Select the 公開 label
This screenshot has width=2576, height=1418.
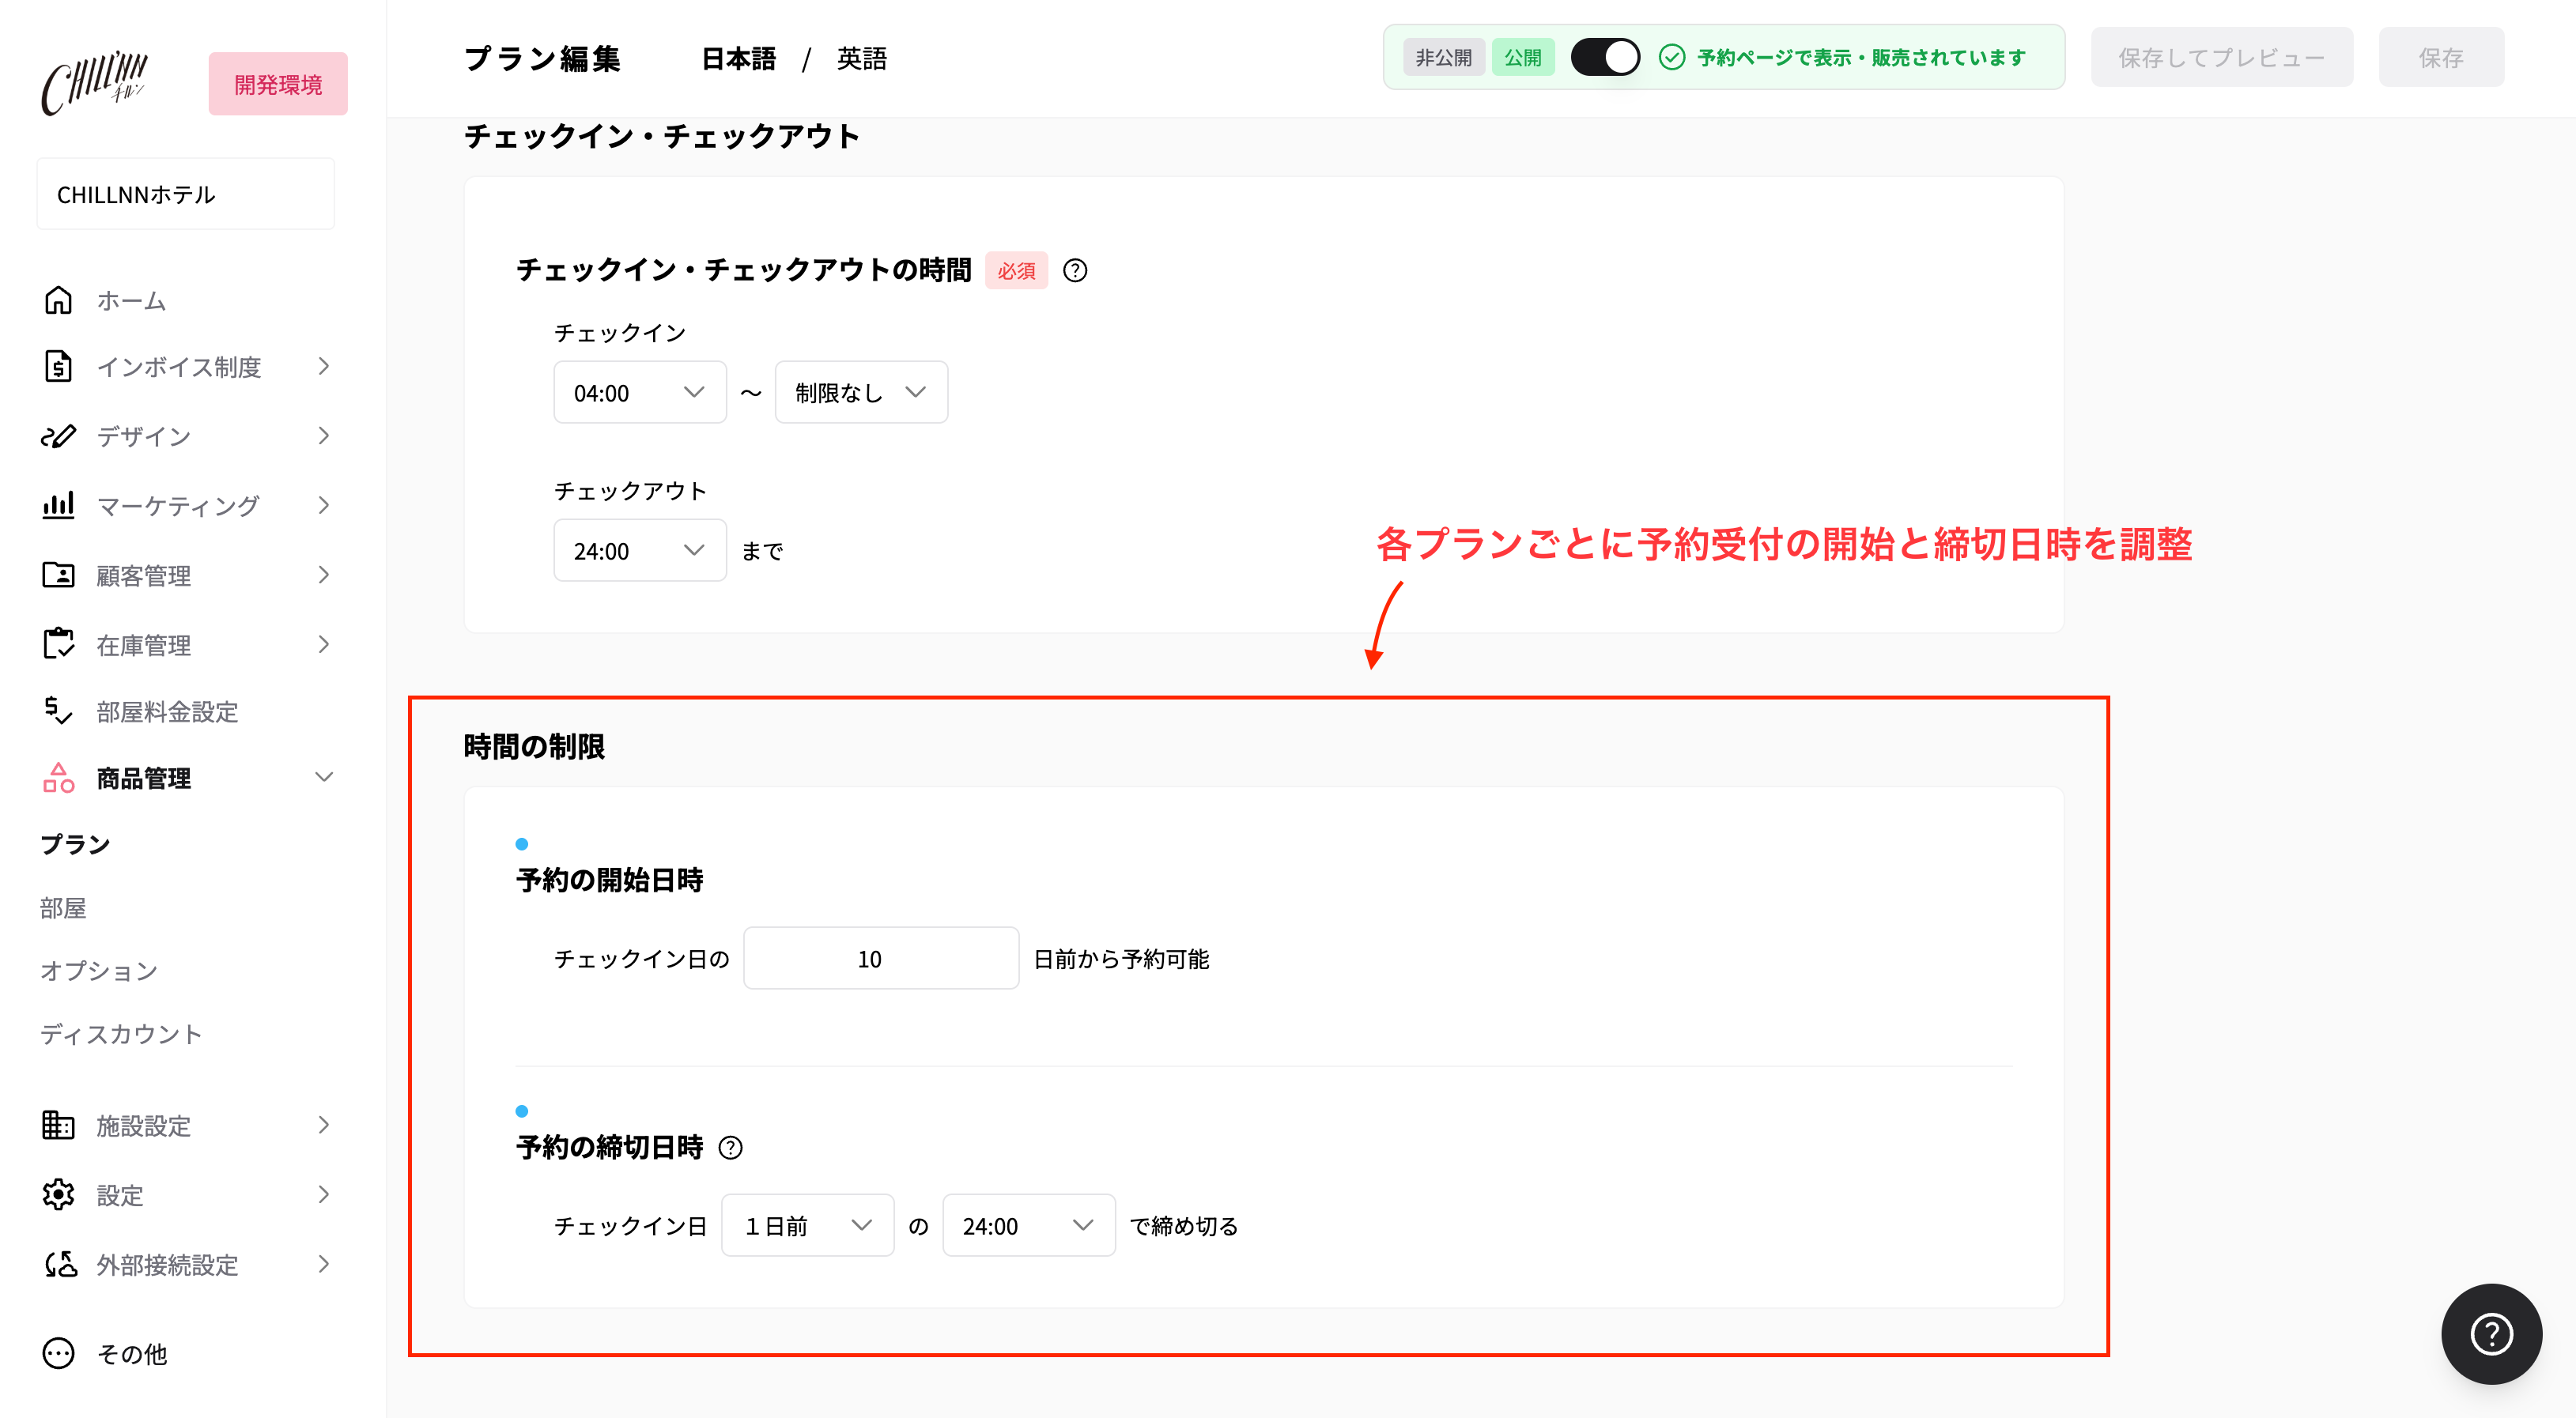[1522, 57]
